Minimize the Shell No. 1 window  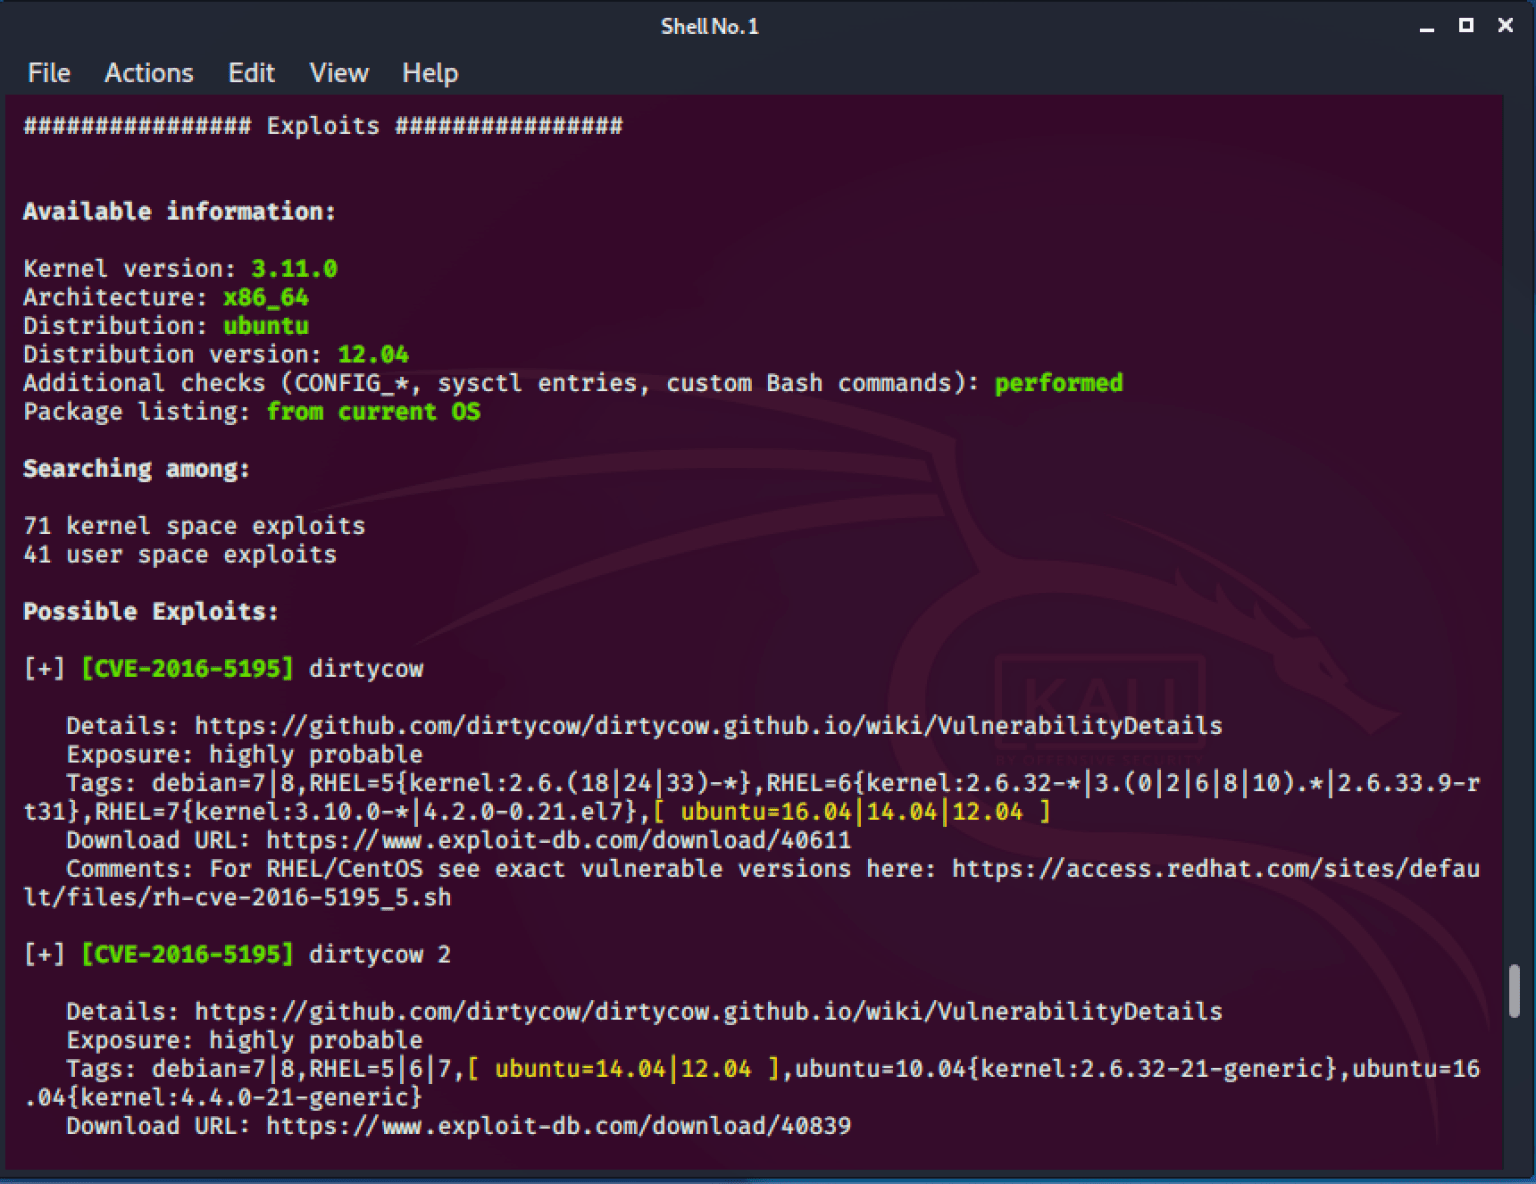click(1427, 27)
